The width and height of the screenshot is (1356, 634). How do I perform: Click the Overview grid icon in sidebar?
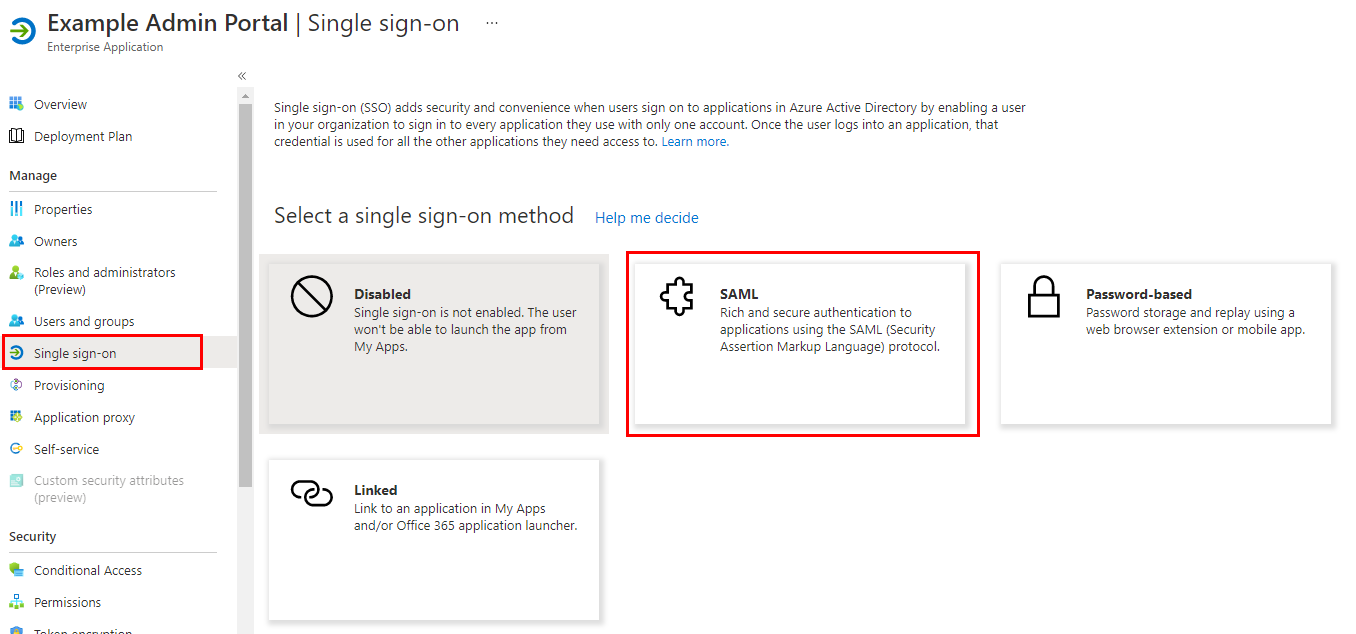[16, 104]
